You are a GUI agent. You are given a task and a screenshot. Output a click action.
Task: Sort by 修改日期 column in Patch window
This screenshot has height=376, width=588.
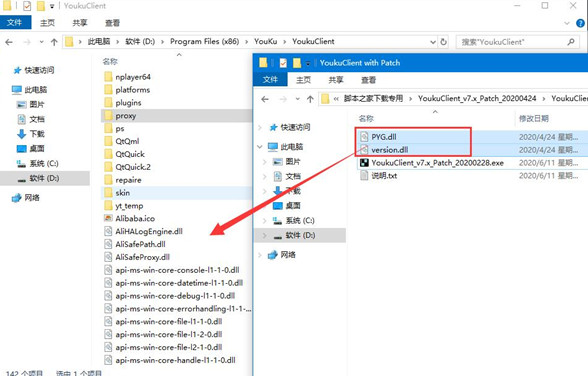point(534,118)
